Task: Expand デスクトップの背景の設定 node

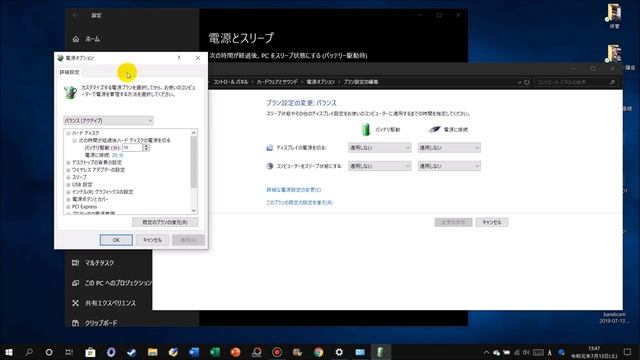Action: (68, 162)
